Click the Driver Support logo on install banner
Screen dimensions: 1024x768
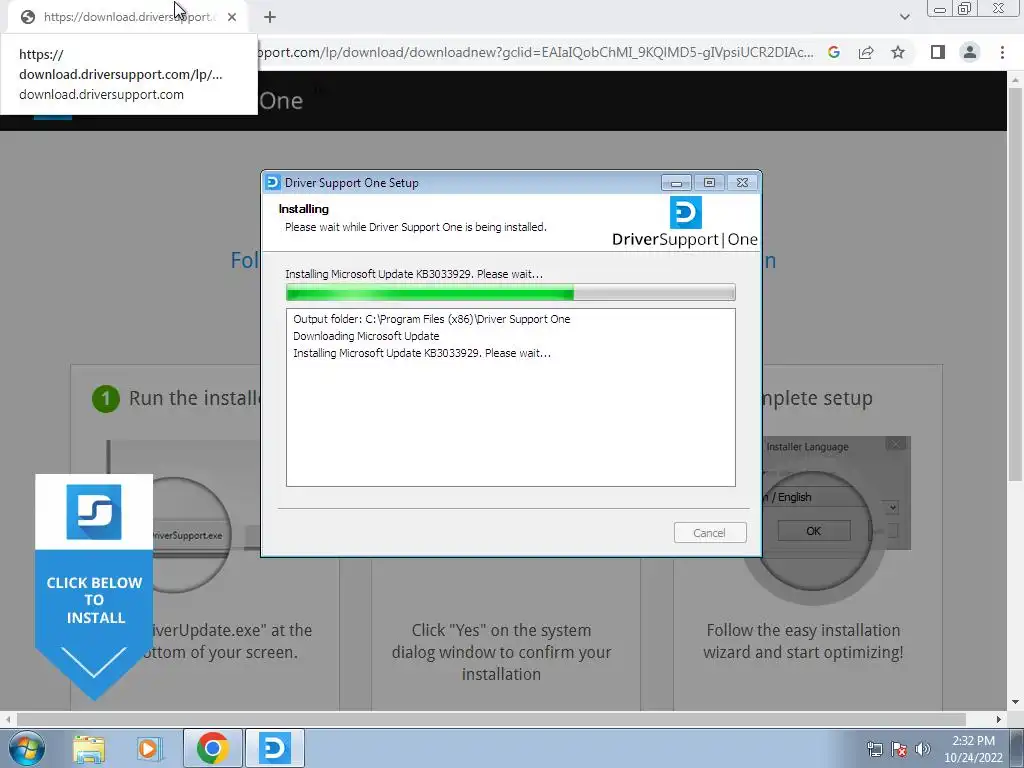tap(94, 512)
